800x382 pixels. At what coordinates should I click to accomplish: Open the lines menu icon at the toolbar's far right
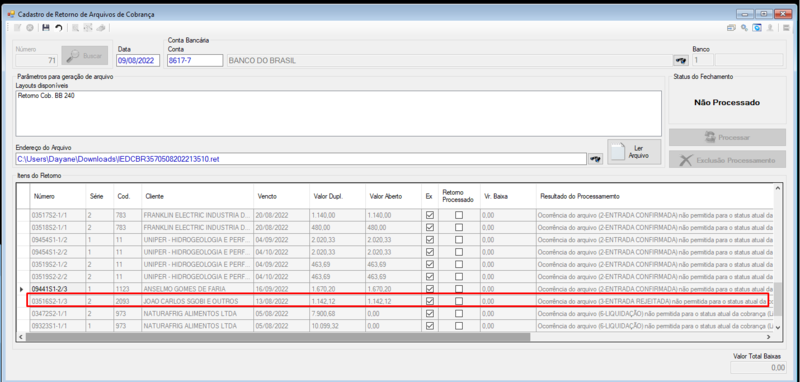787,28
